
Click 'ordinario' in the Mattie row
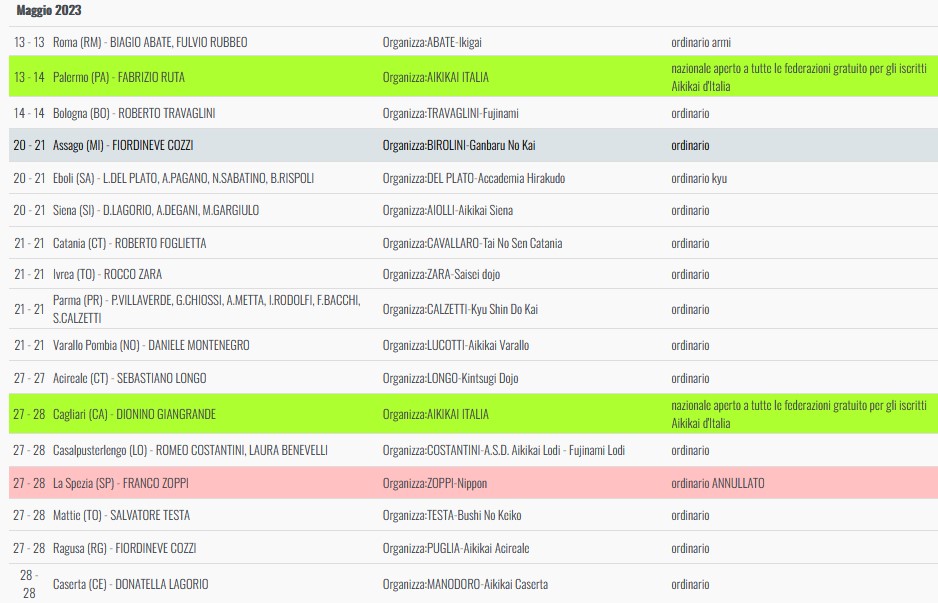[690, 515]
